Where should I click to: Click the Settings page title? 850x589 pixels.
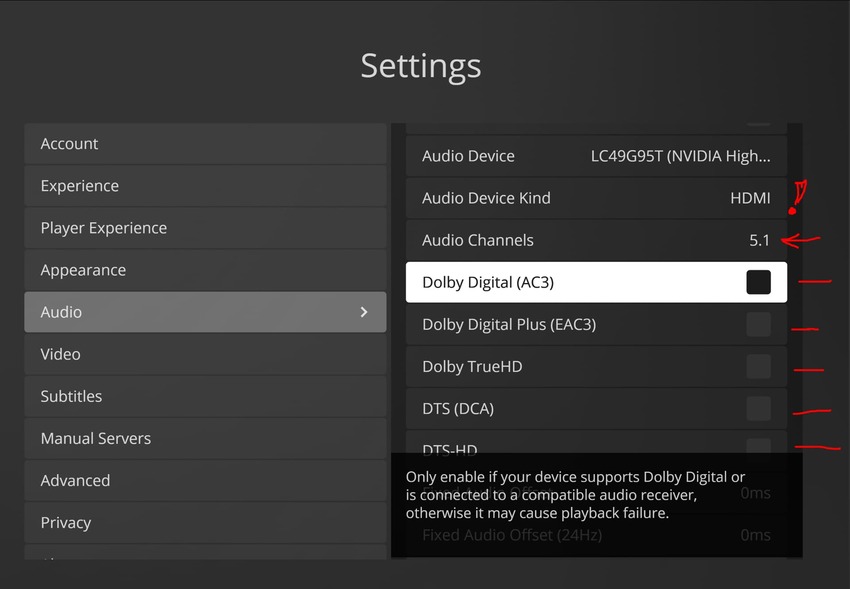coord(421,66)
